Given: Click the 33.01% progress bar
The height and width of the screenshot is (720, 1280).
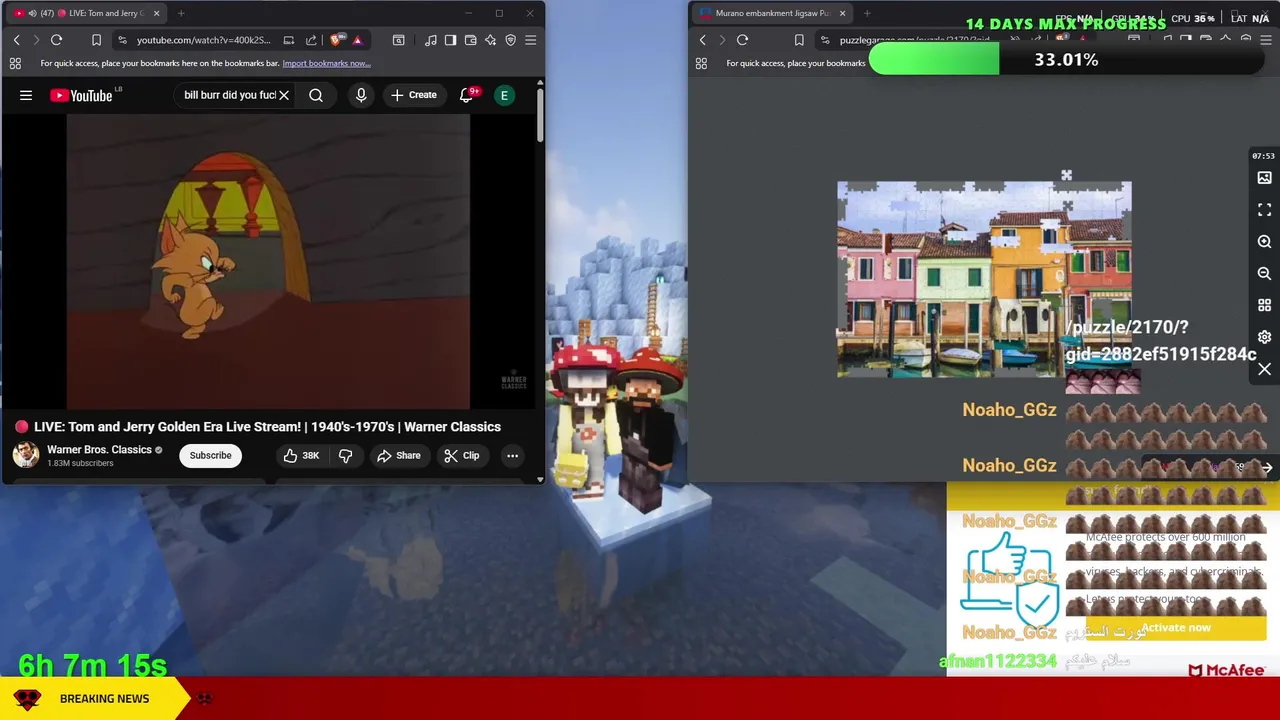Looking at the screenshot, I should [1066, 60].
